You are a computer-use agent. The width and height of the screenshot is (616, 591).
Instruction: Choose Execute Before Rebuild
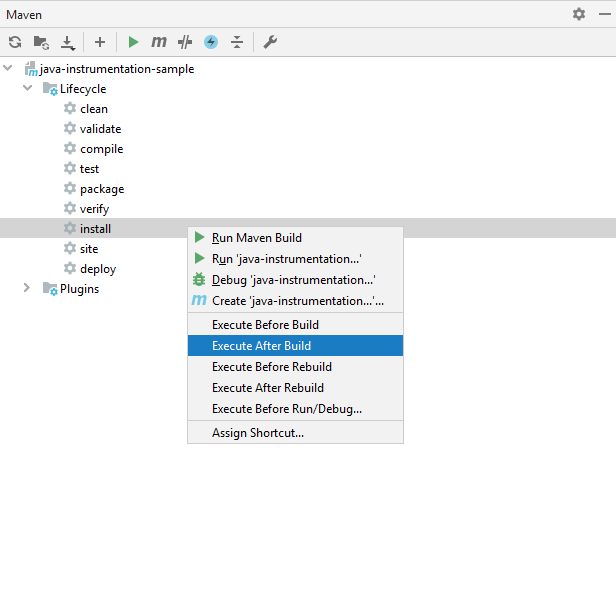click(x=295, y=367)
